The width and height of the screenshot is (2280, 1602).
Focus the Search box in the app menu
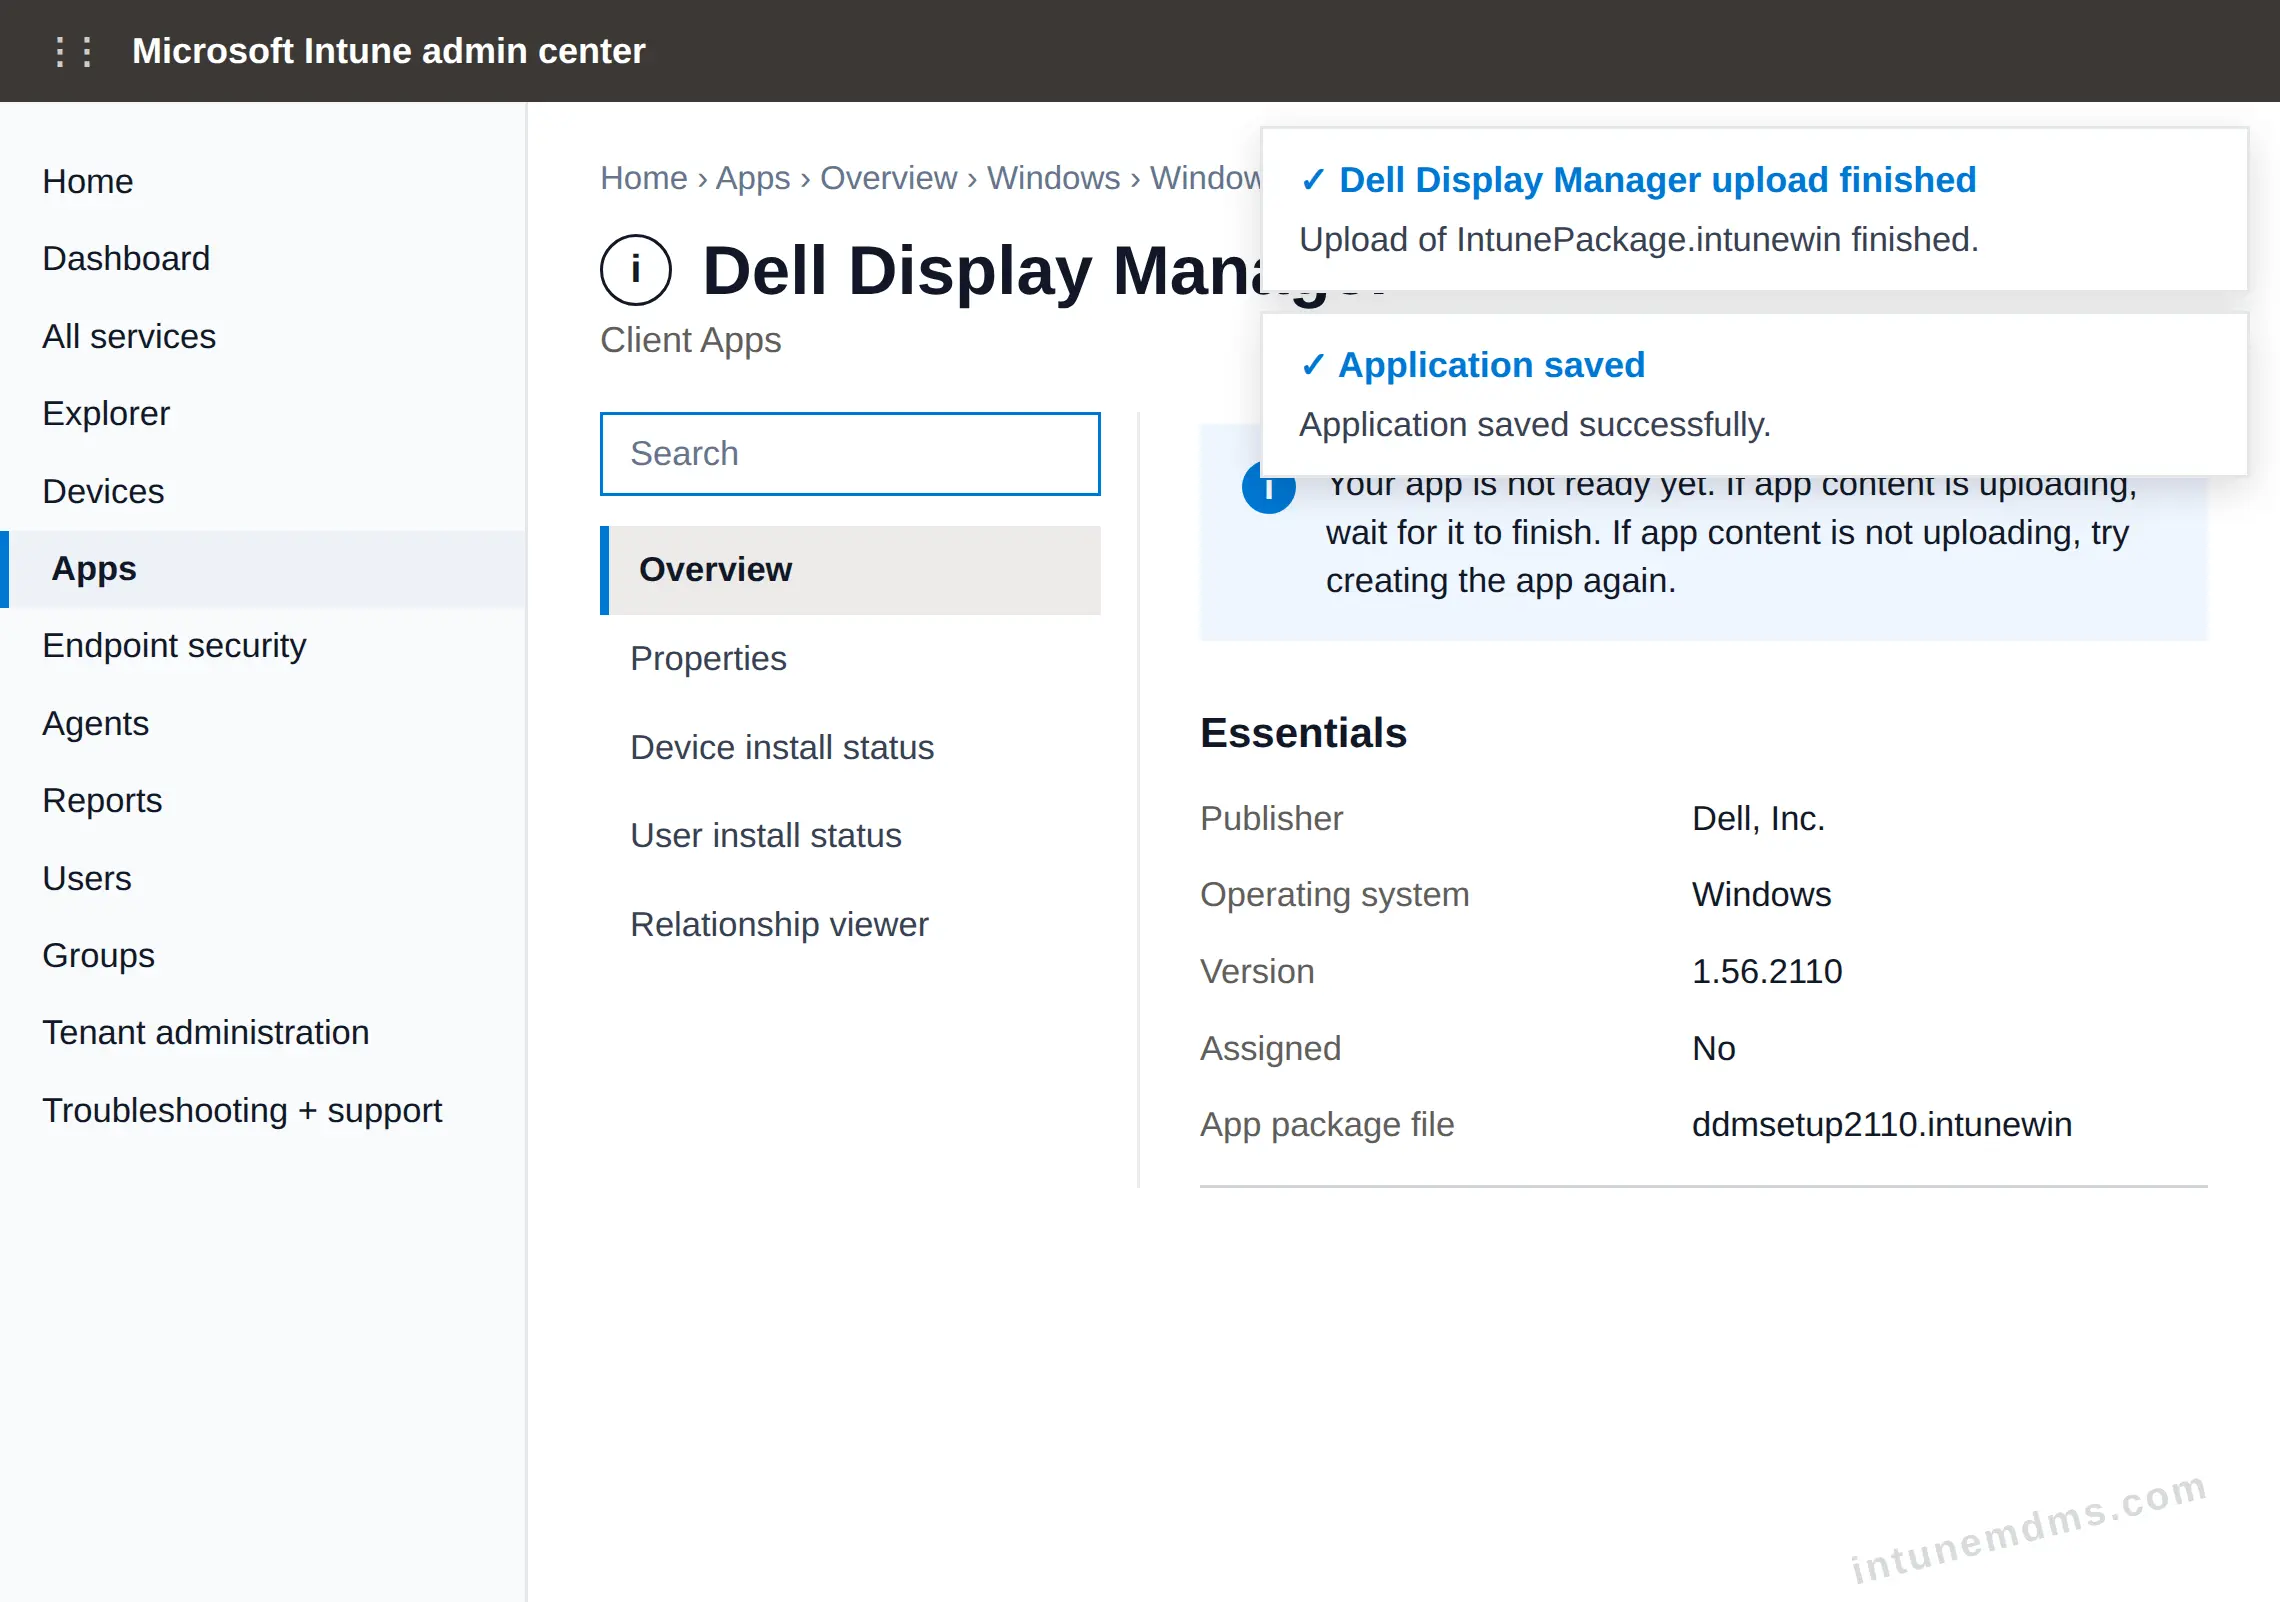click(x=850, y=454)
